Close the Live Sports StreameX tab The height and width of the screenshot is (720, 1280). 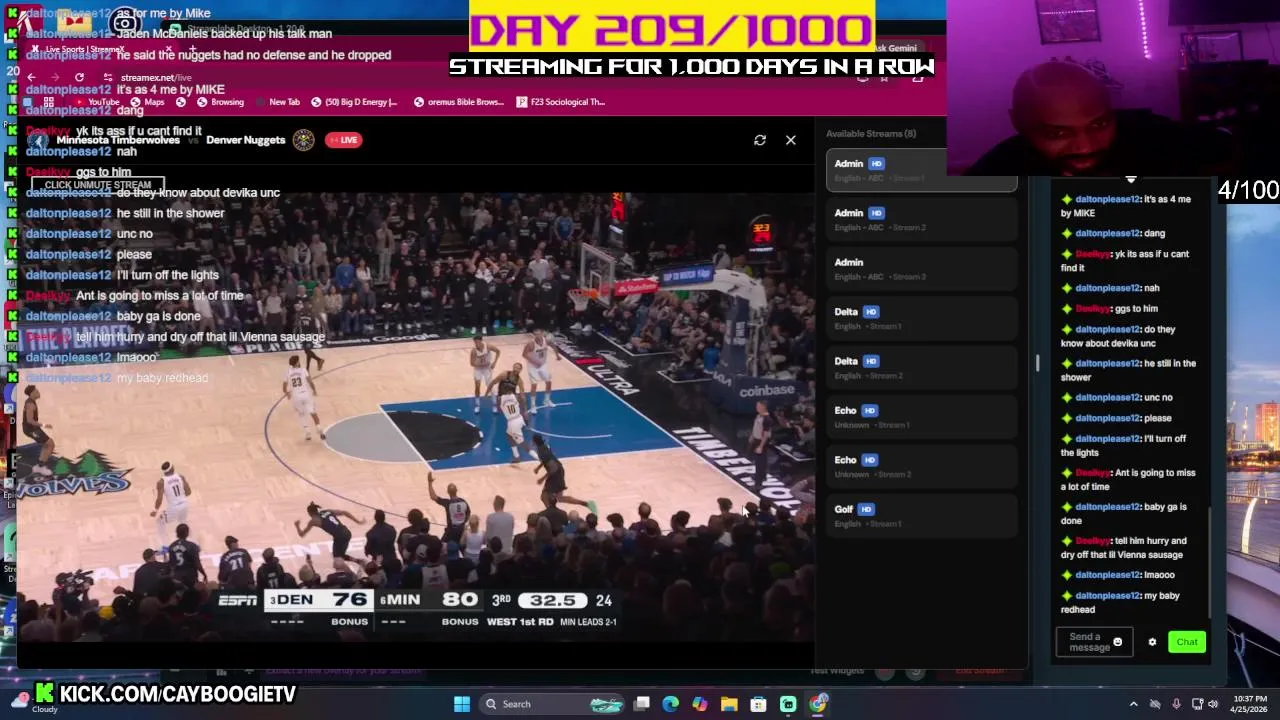(169, 49)
